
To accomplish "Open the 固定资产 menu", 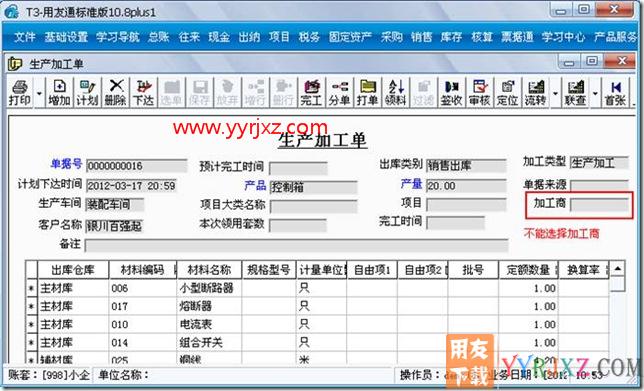I will 350,37.
